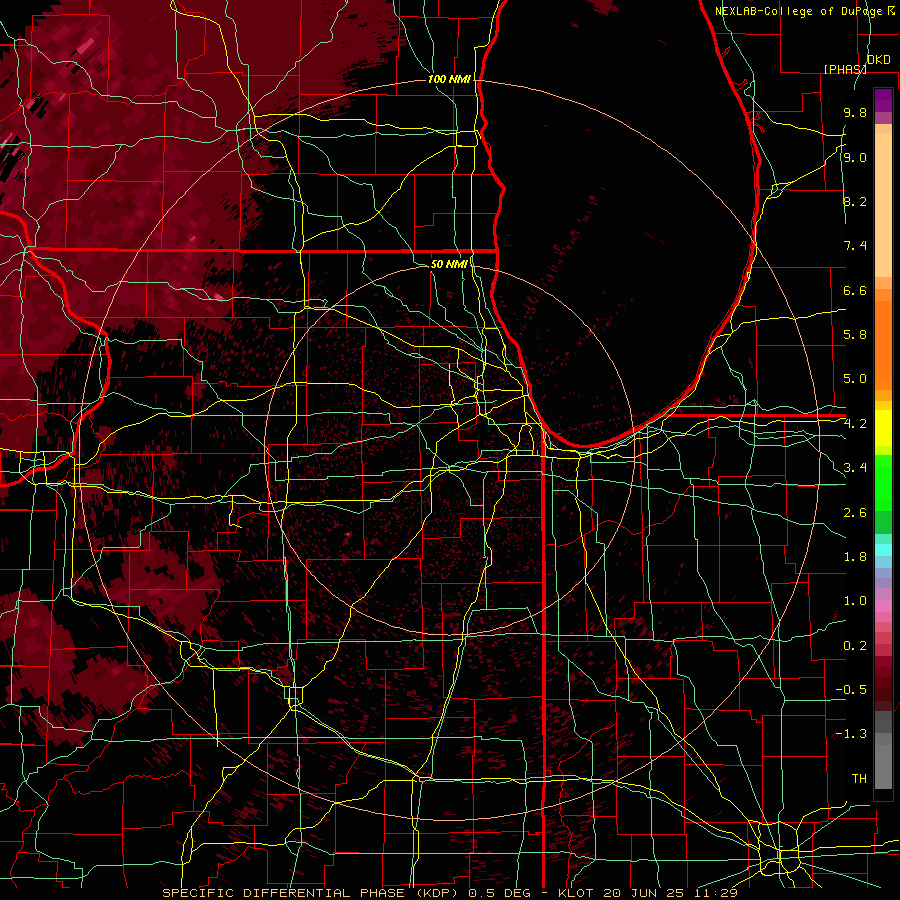Click the '5.0' color scale value
The image size is (900, 900).
coord(855,379)
